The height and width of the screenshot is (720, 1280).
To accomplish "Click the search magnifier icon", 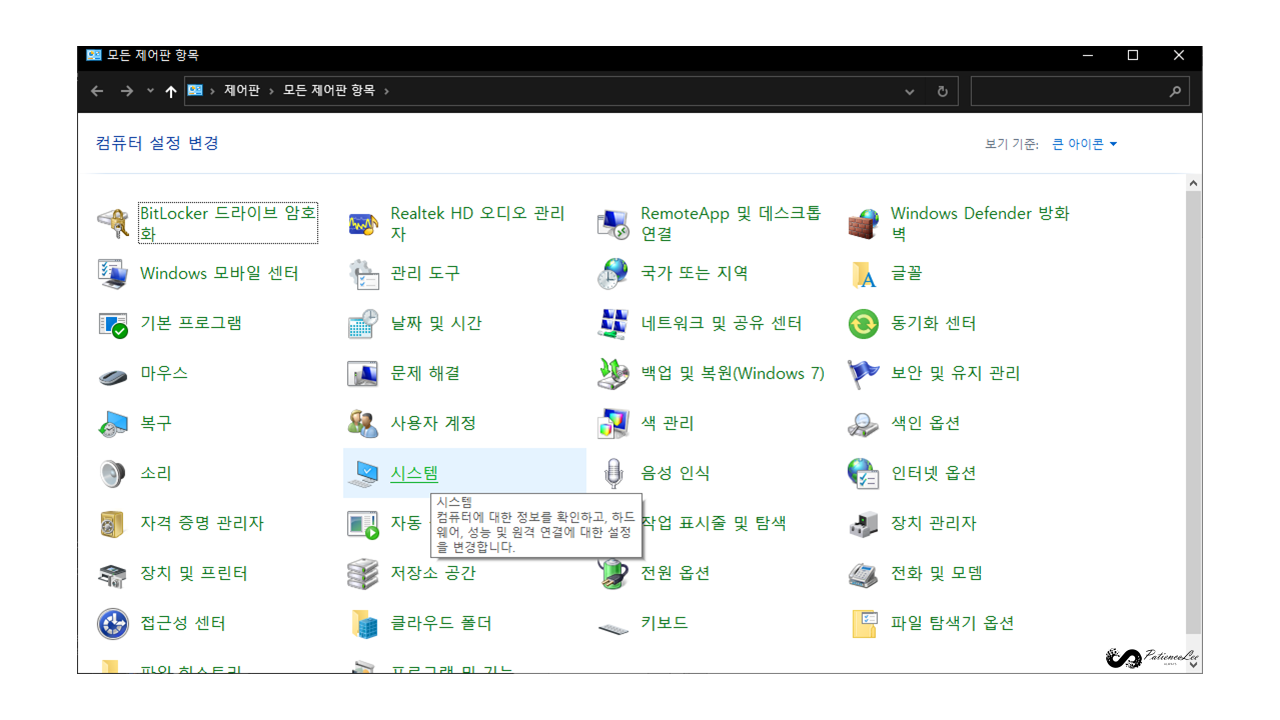I will tap(1176, 91).
